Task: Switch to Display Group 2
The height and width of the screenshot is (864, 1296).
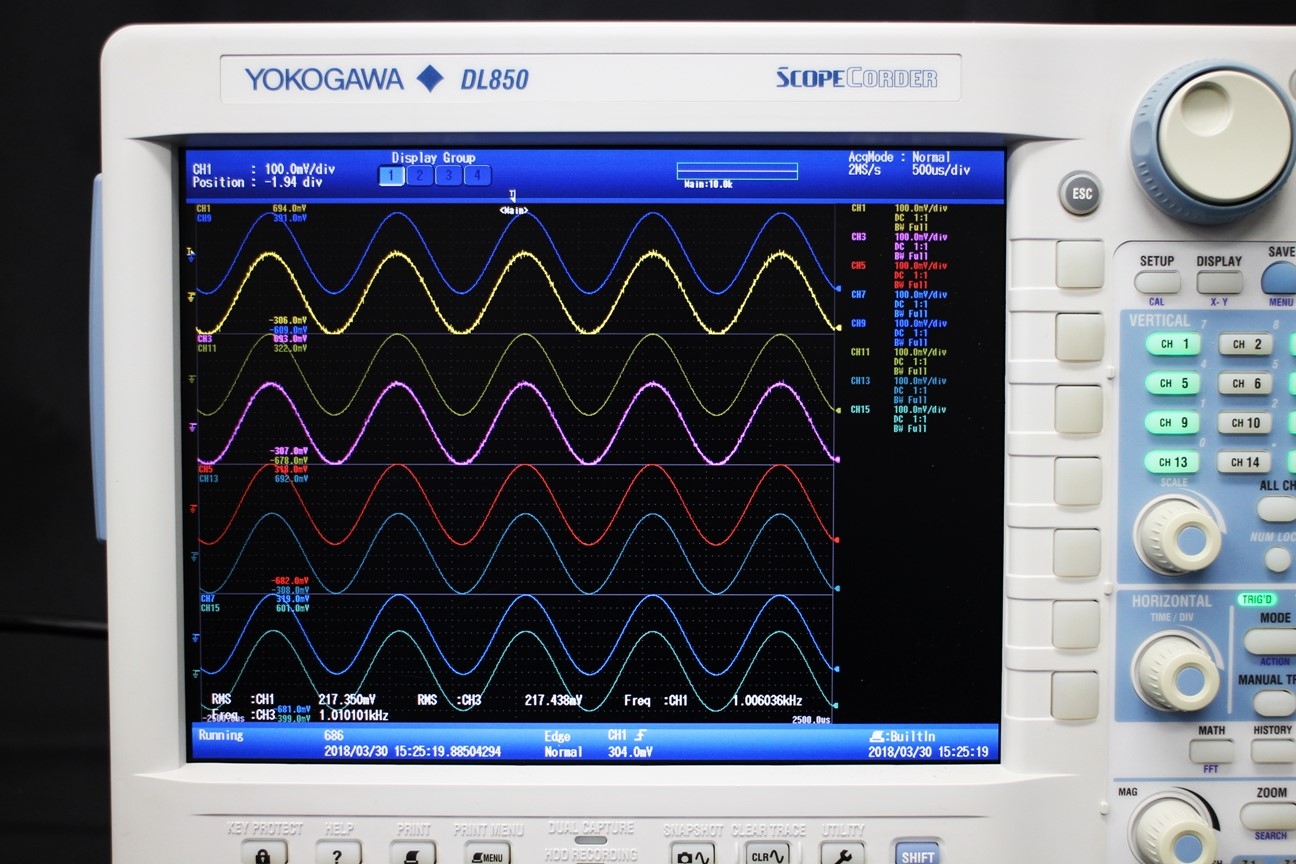Action: click(420, 176)
